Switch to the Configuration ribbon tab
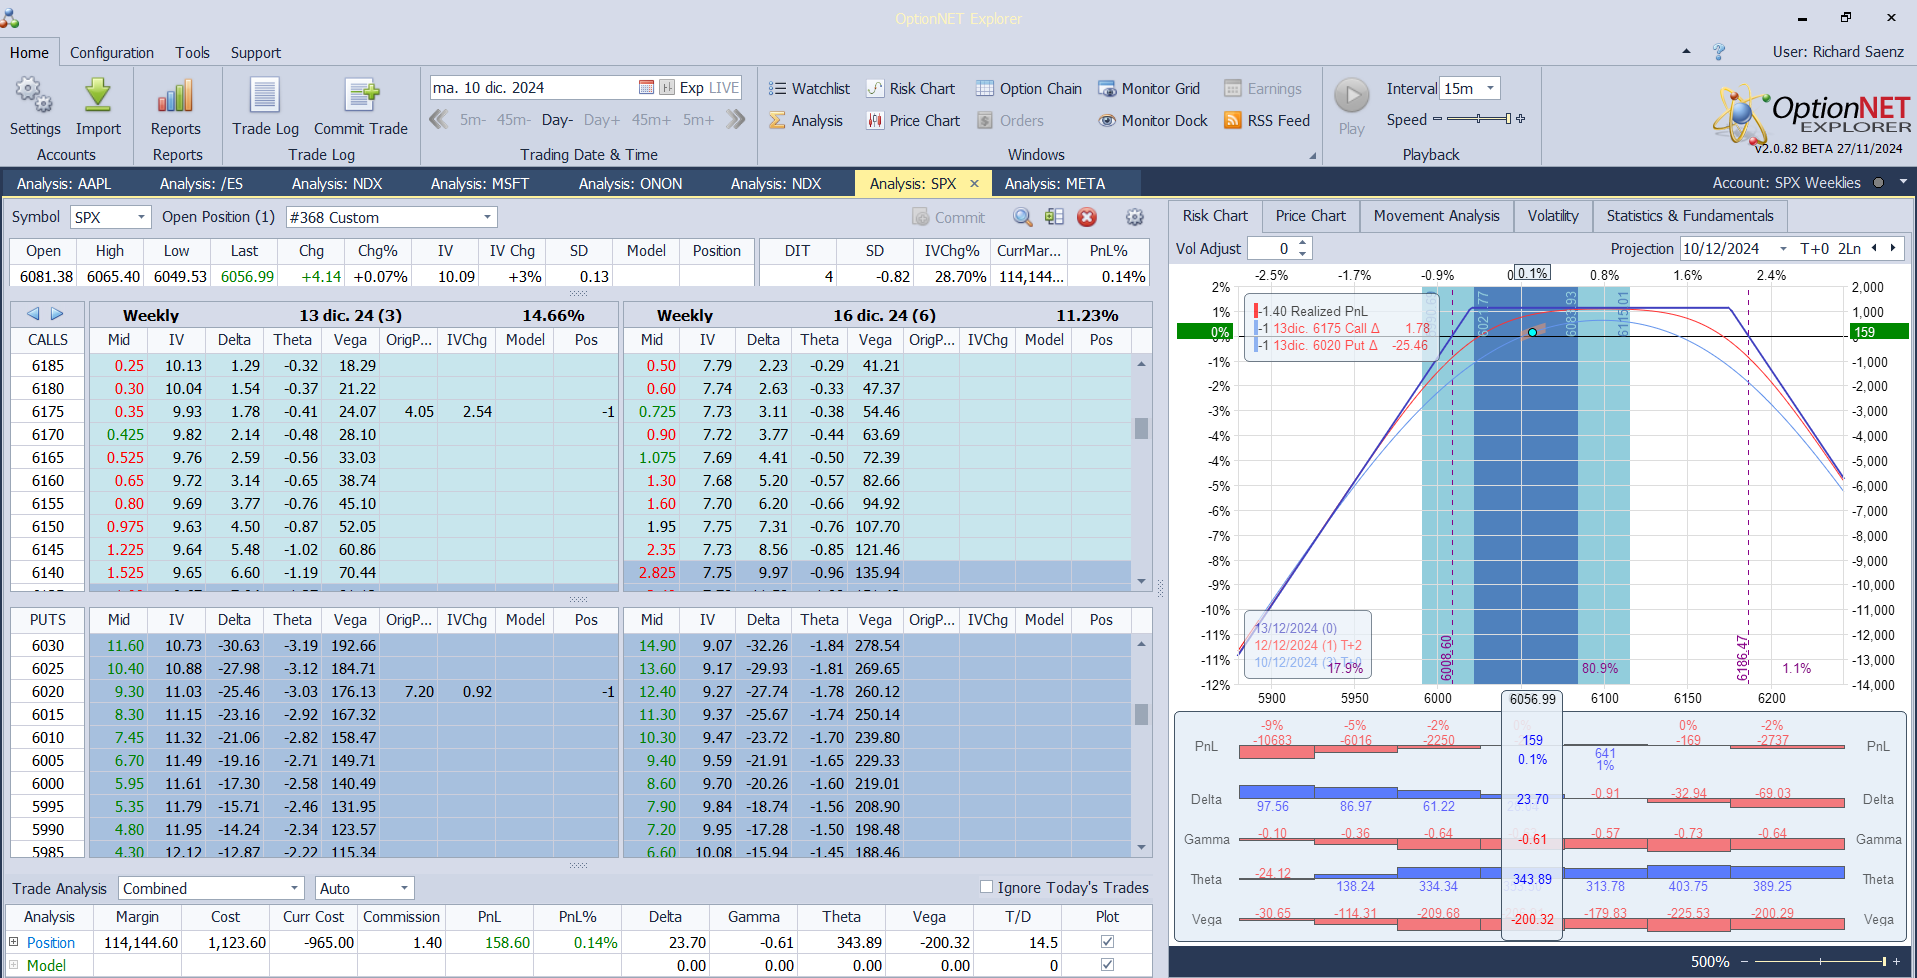 pyautogui.click(x=112, y=53)
